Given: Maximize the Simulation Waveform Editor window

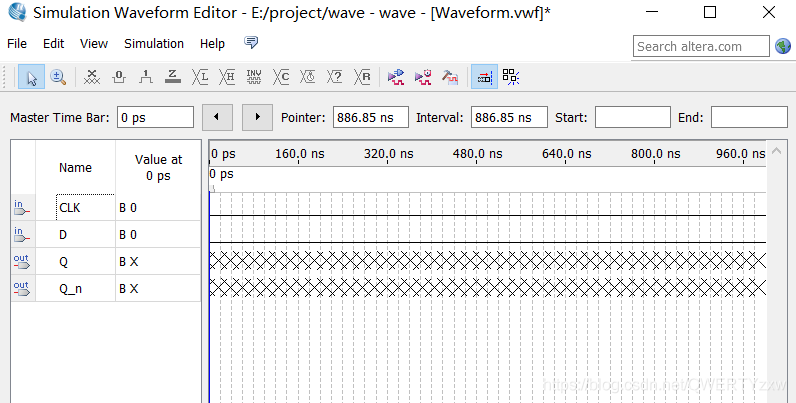Looking at the screenshot, I should [x=710, y=12].
